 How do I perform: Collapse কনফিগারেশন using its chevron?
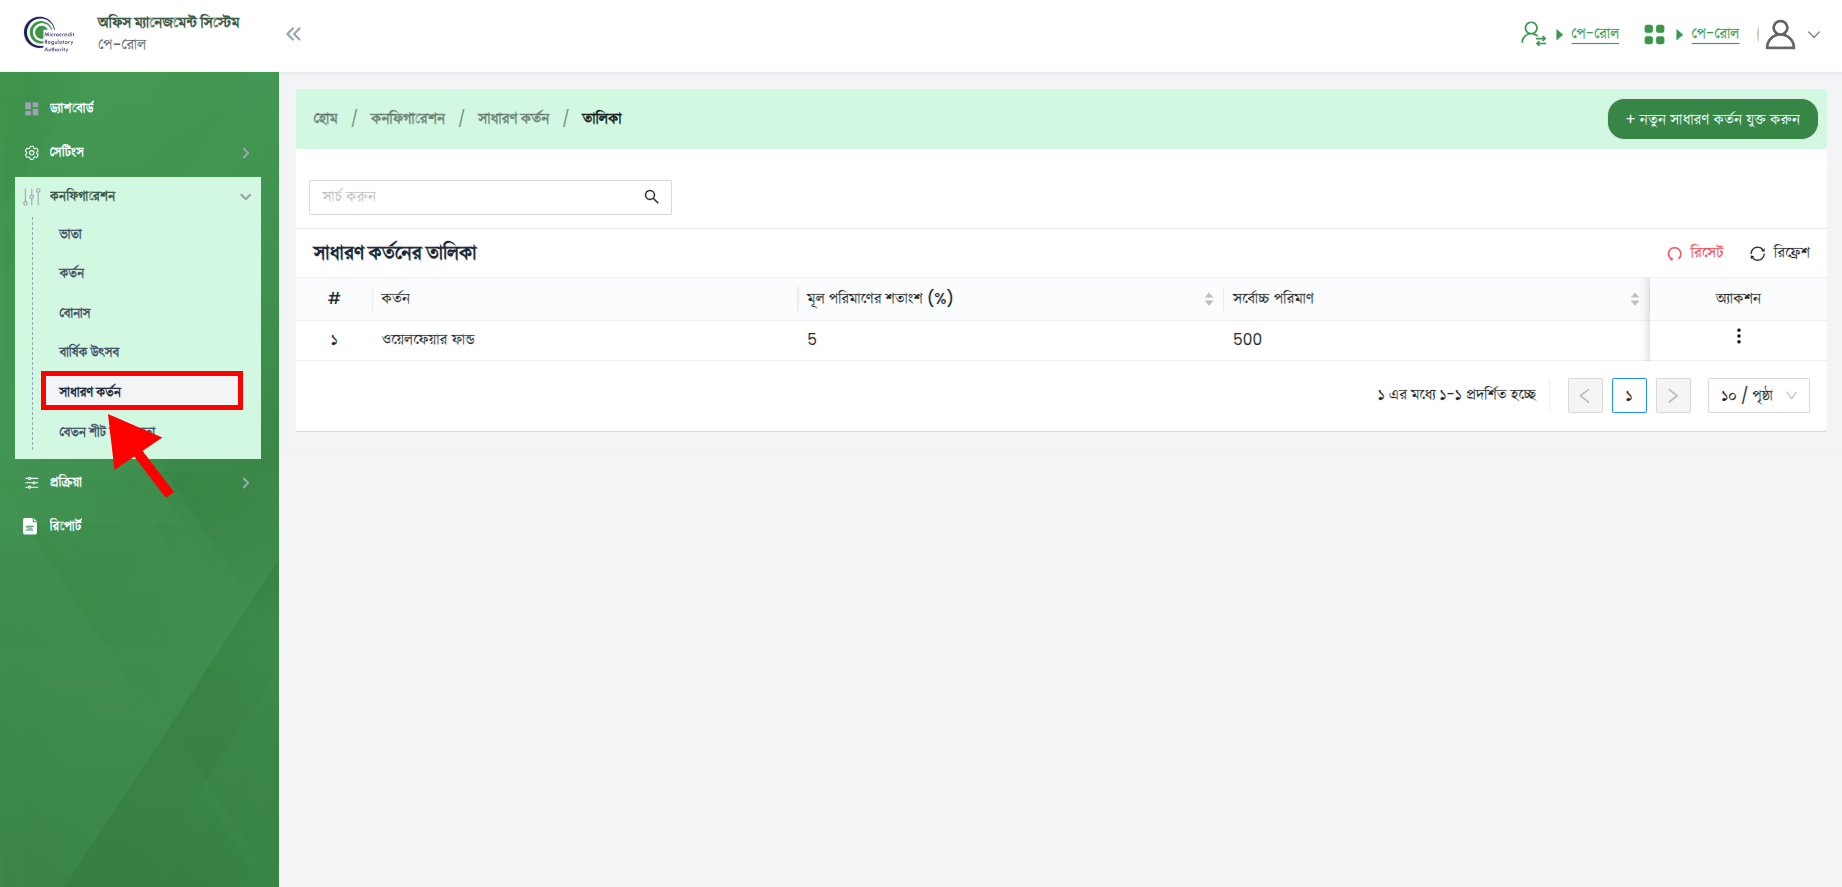(246, 197)
